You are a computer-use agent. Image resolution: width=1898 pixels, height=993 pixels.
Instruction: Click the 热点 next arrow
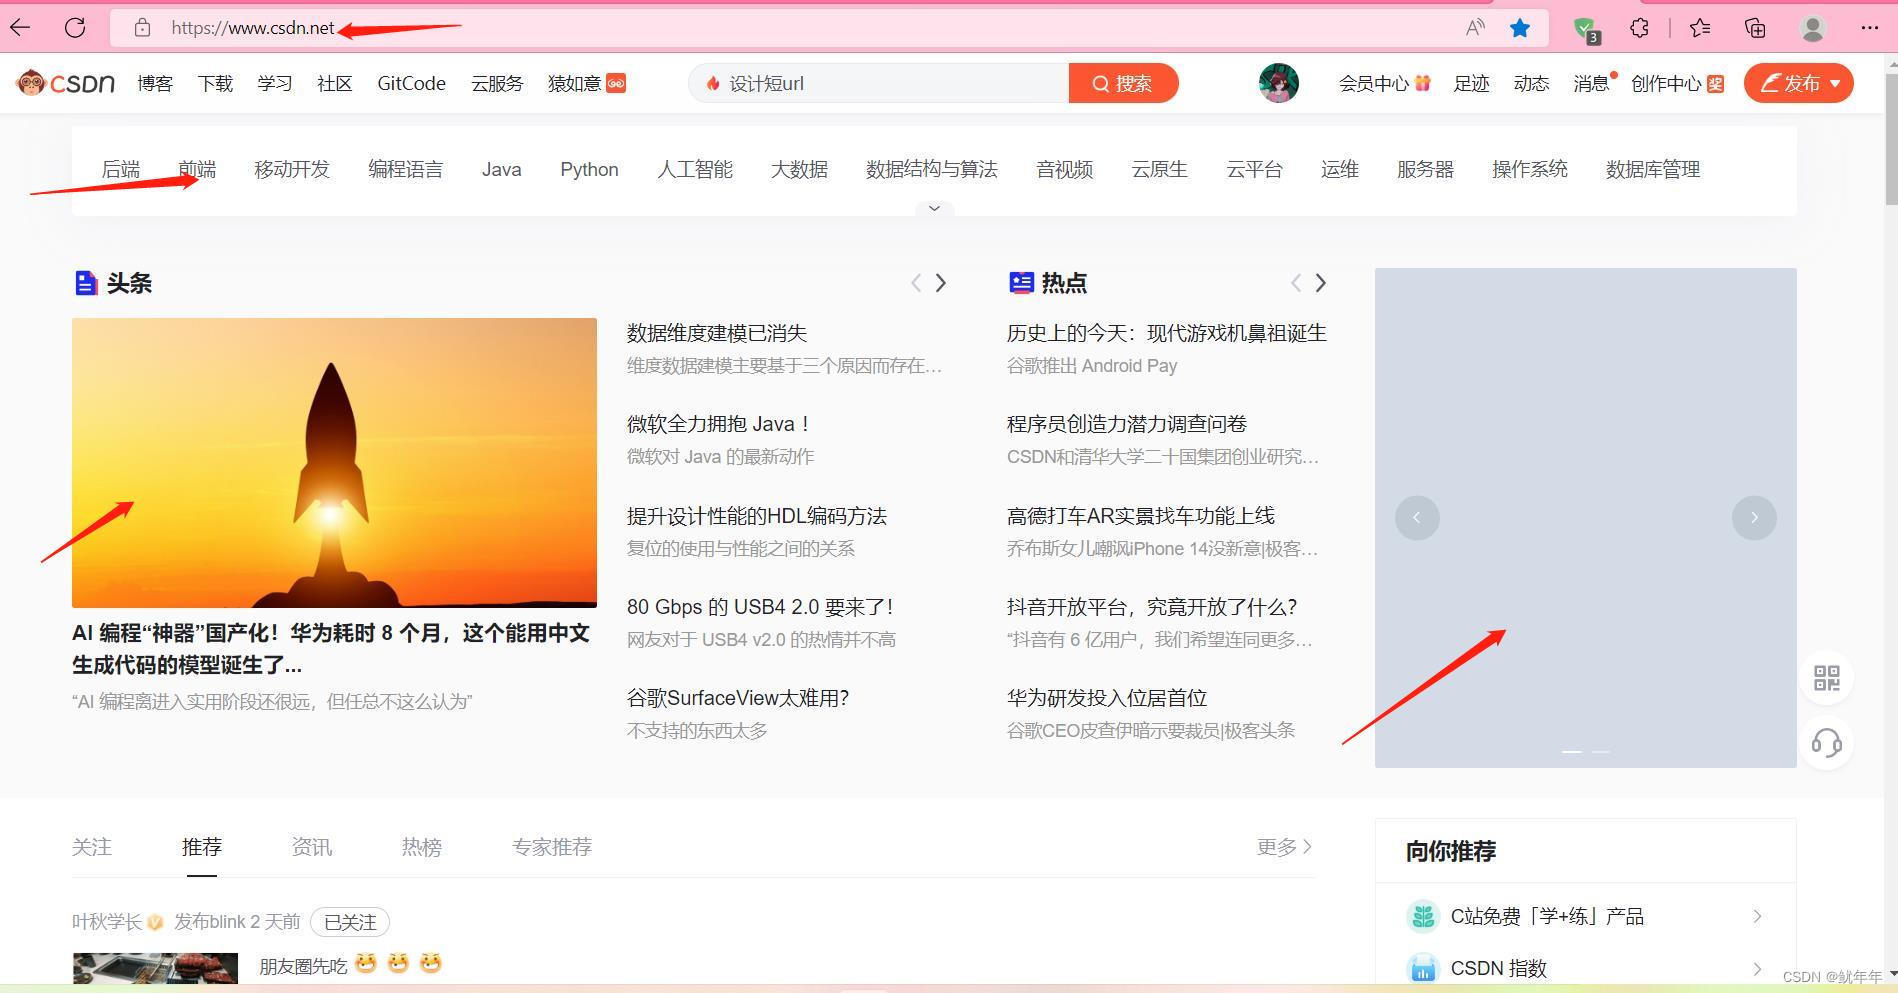tap(1320, 283)
